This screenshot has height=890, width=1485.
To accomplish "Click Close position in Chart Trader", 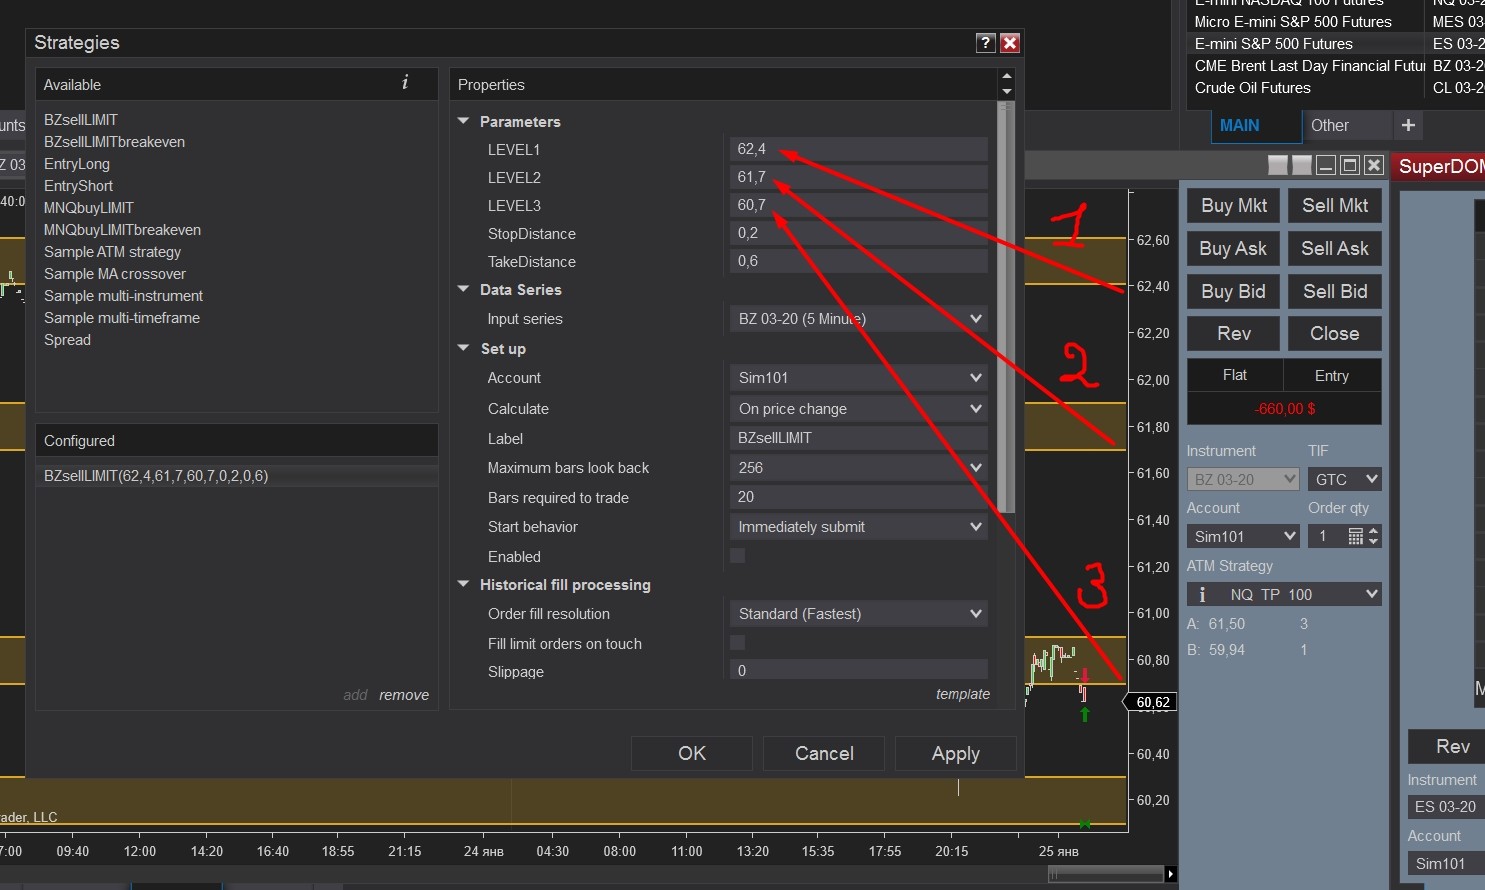I will [x=1335, y=334].
